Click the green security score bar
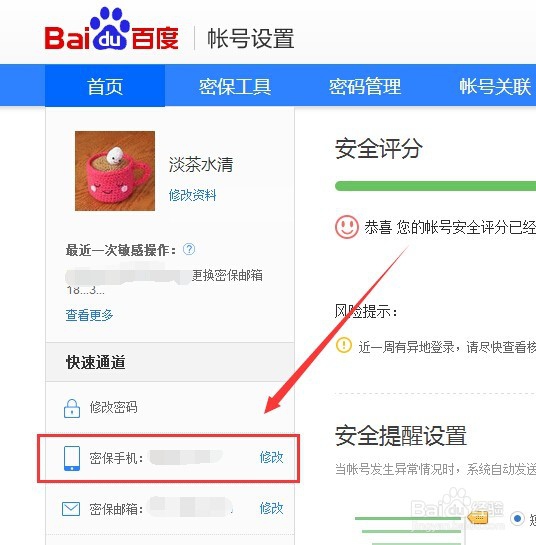536x545 pixels. click(435, 186)
